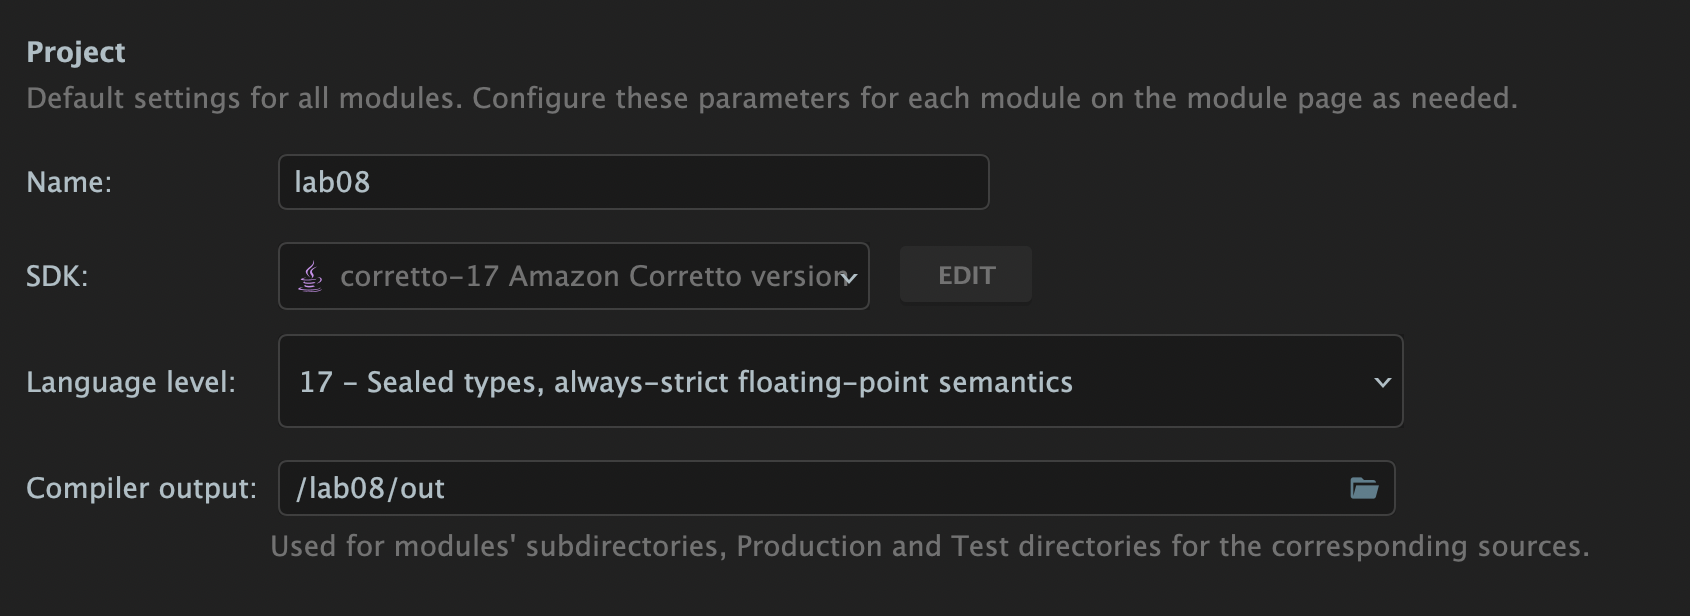Click the folder browse icon in Compiler output

click(1364, 488)
